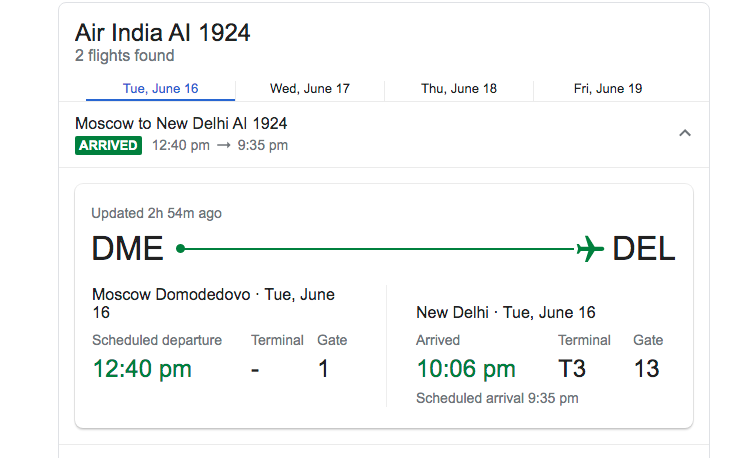Click the DME airport code
Screen dimensions: 730x458
click(x=128, y=249)
